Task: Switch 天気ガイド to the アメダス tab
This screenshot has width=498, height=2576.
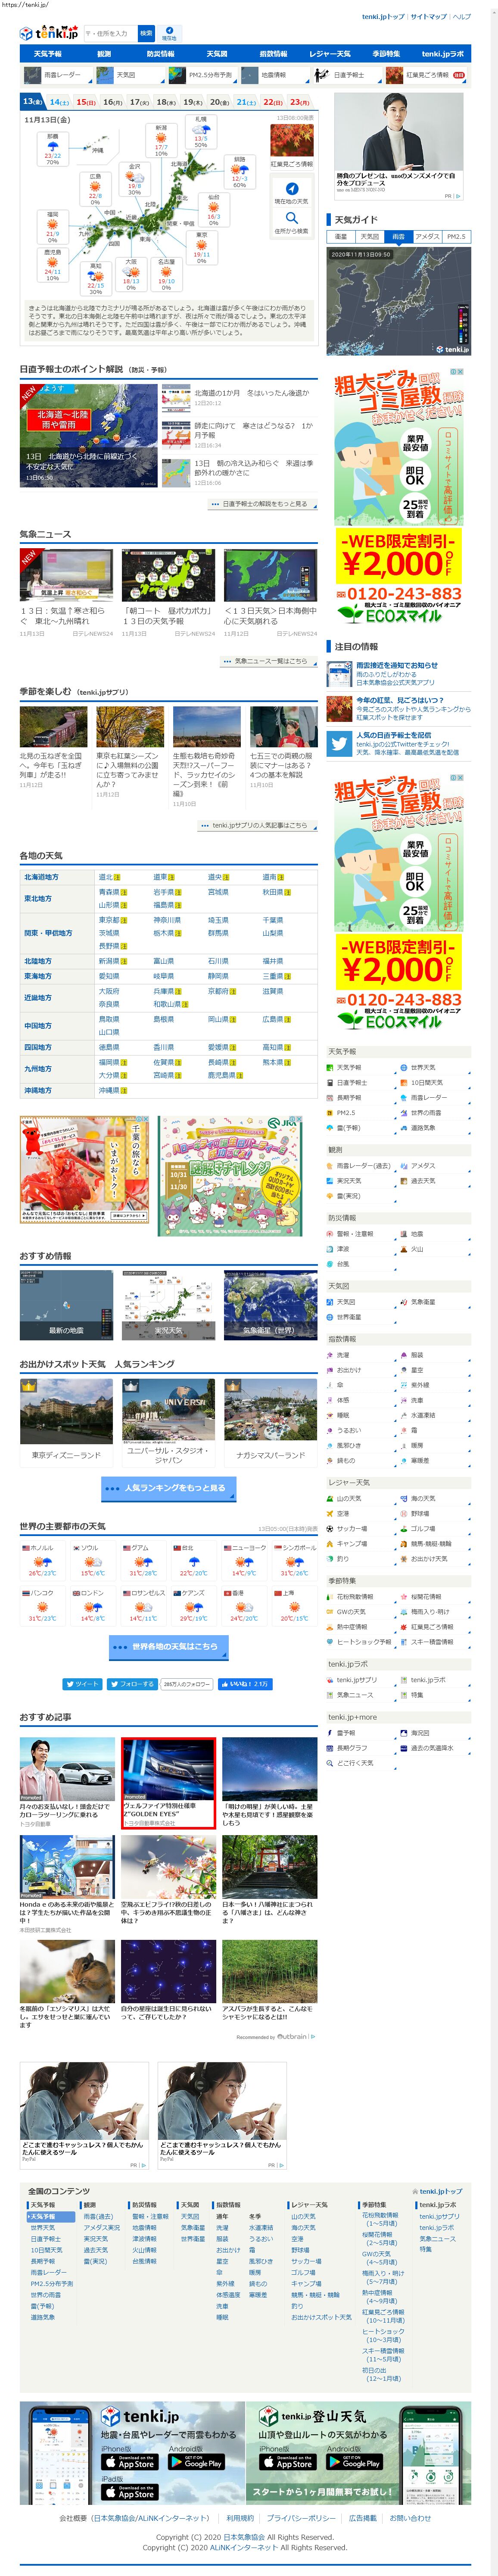Action: click(428, 237)
